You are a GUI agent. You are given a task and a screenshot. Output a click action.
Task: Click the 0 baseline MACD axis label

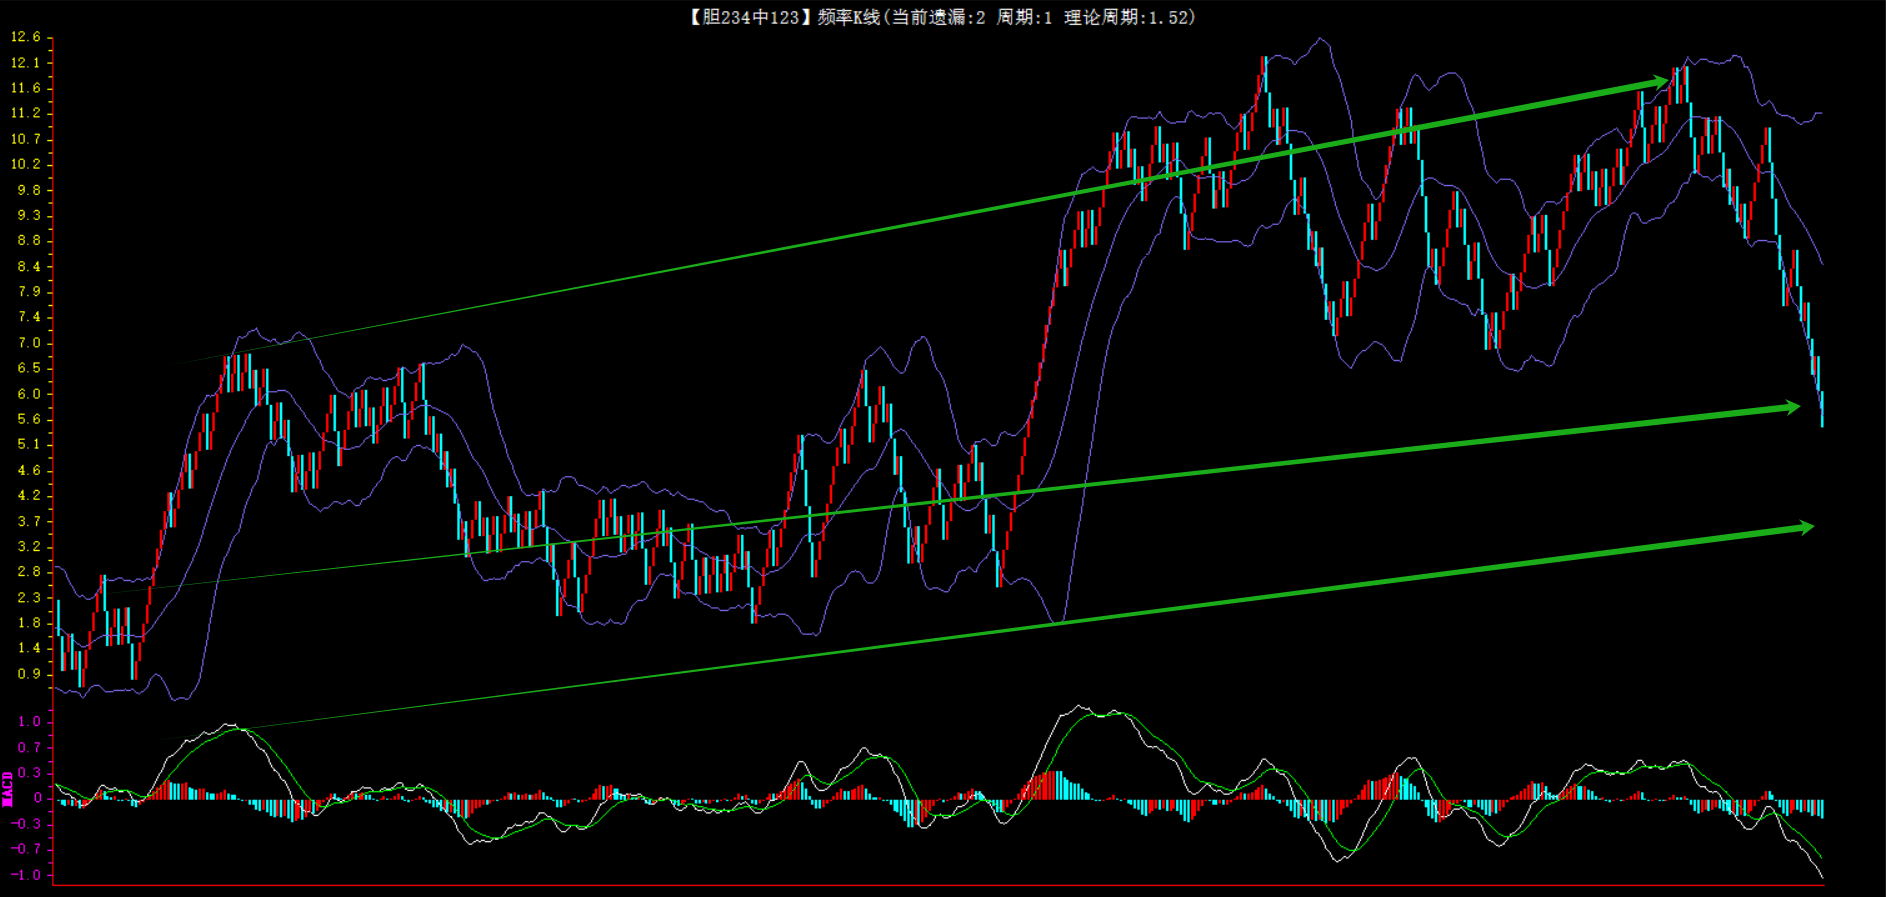[38, 798]
